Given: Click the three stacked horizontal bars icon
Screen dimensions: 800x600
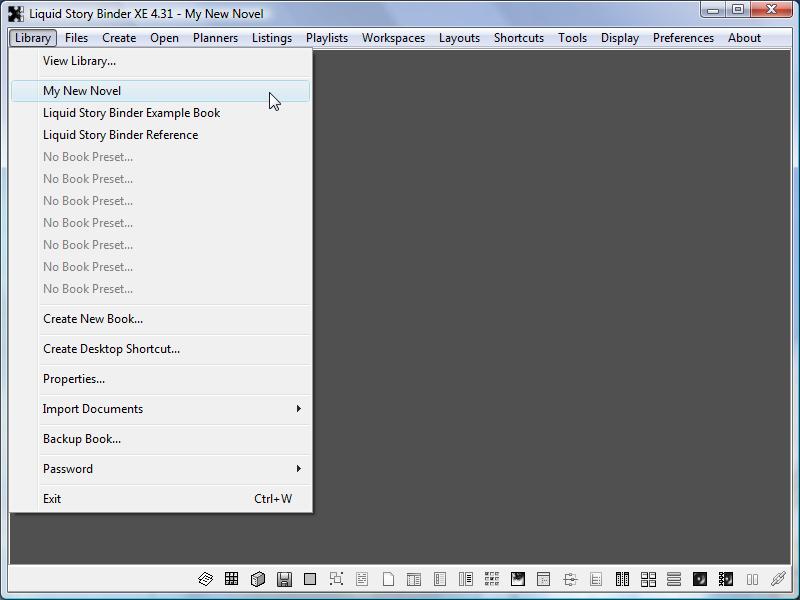Looking at the screenshot, I should point(674,579).
